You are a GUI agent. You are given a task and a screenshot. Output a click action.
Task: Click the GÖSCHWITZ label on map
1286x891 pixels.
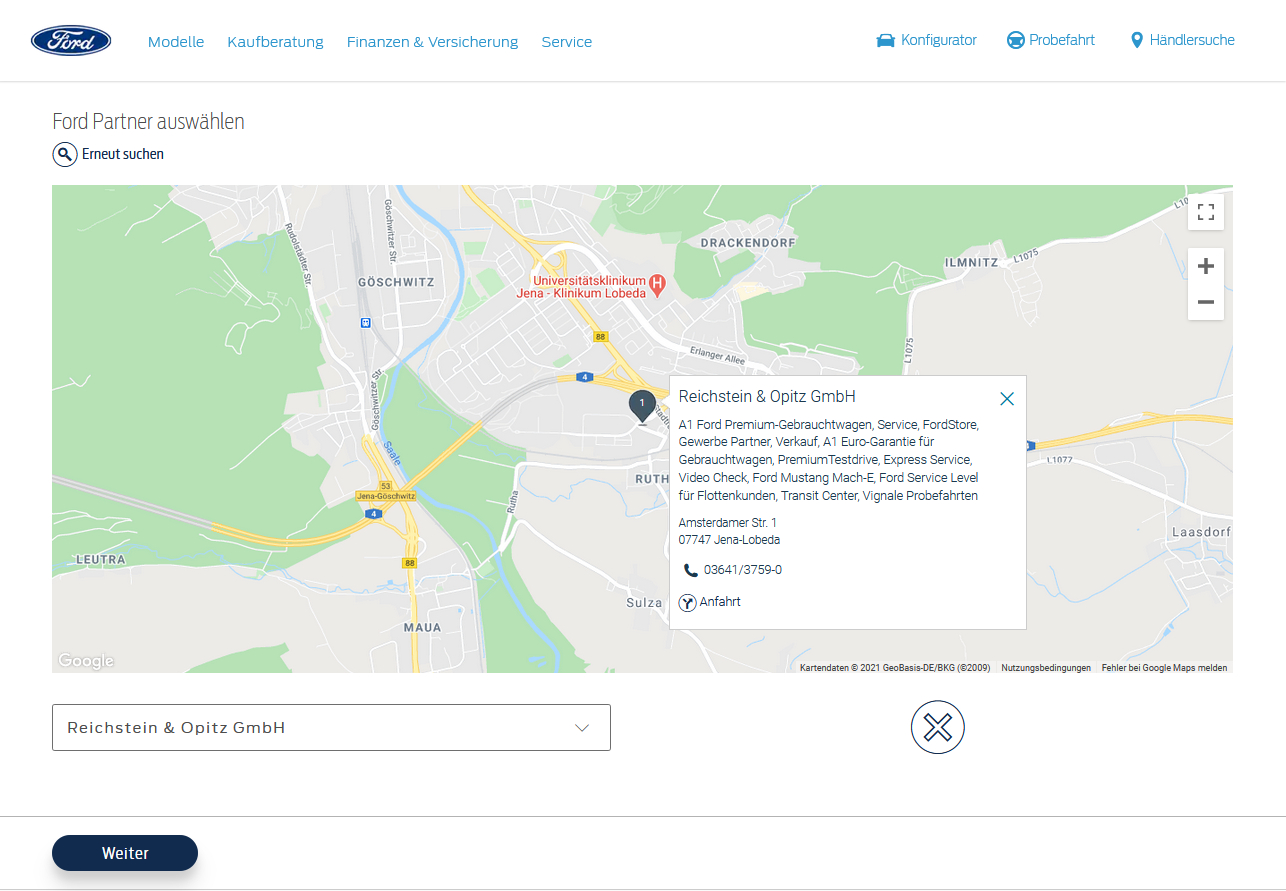[396, 282]
